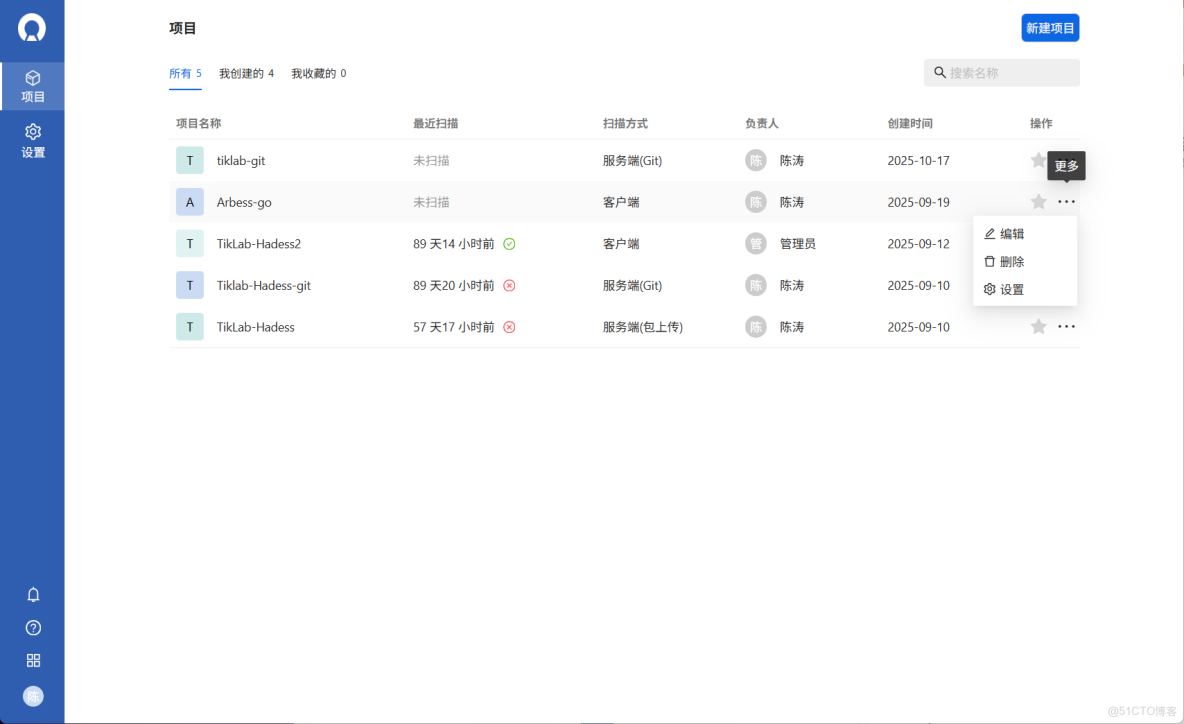Screen dimensions: 1184x724
Task: Click the notification bell icon
Action: [33, 594]
